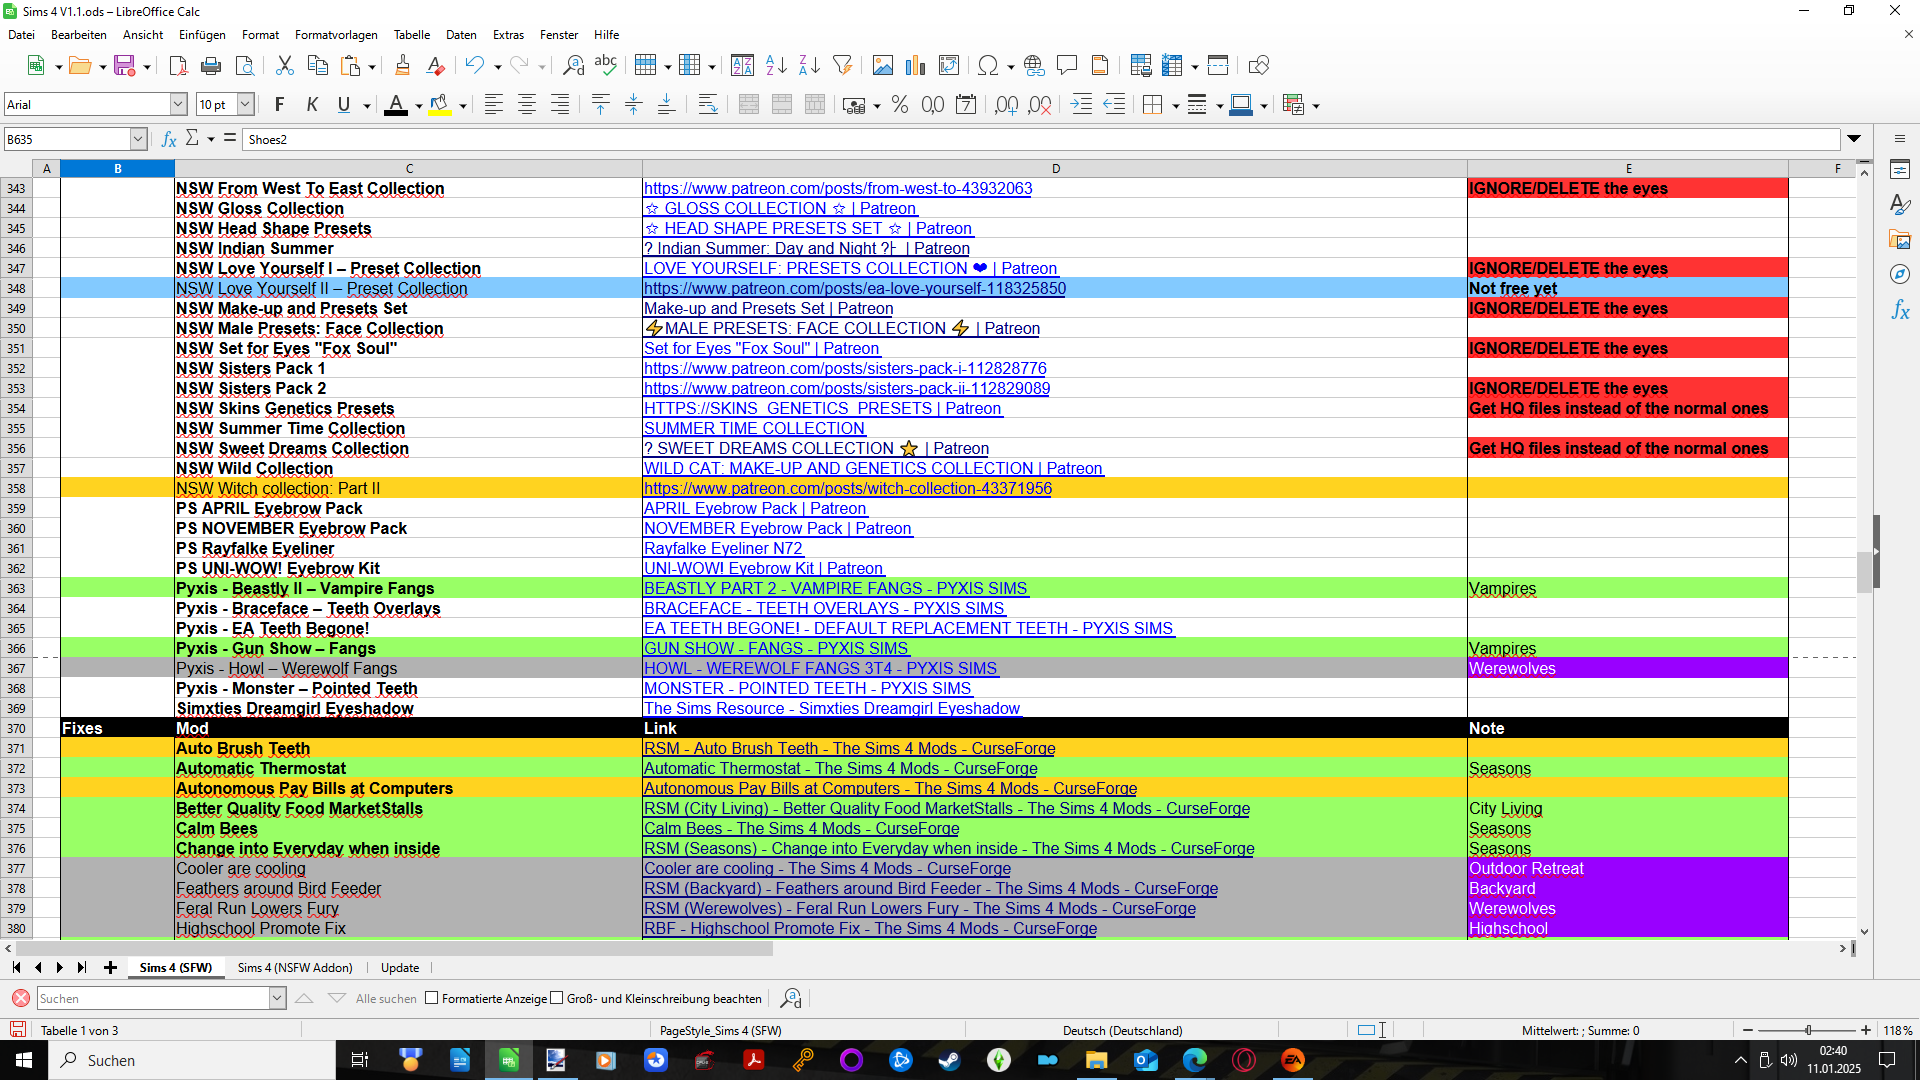Enable Formatierte Anzeige checkbox
The width and height of the screenshot is (1920, 1080).
(x=432, y=998)
